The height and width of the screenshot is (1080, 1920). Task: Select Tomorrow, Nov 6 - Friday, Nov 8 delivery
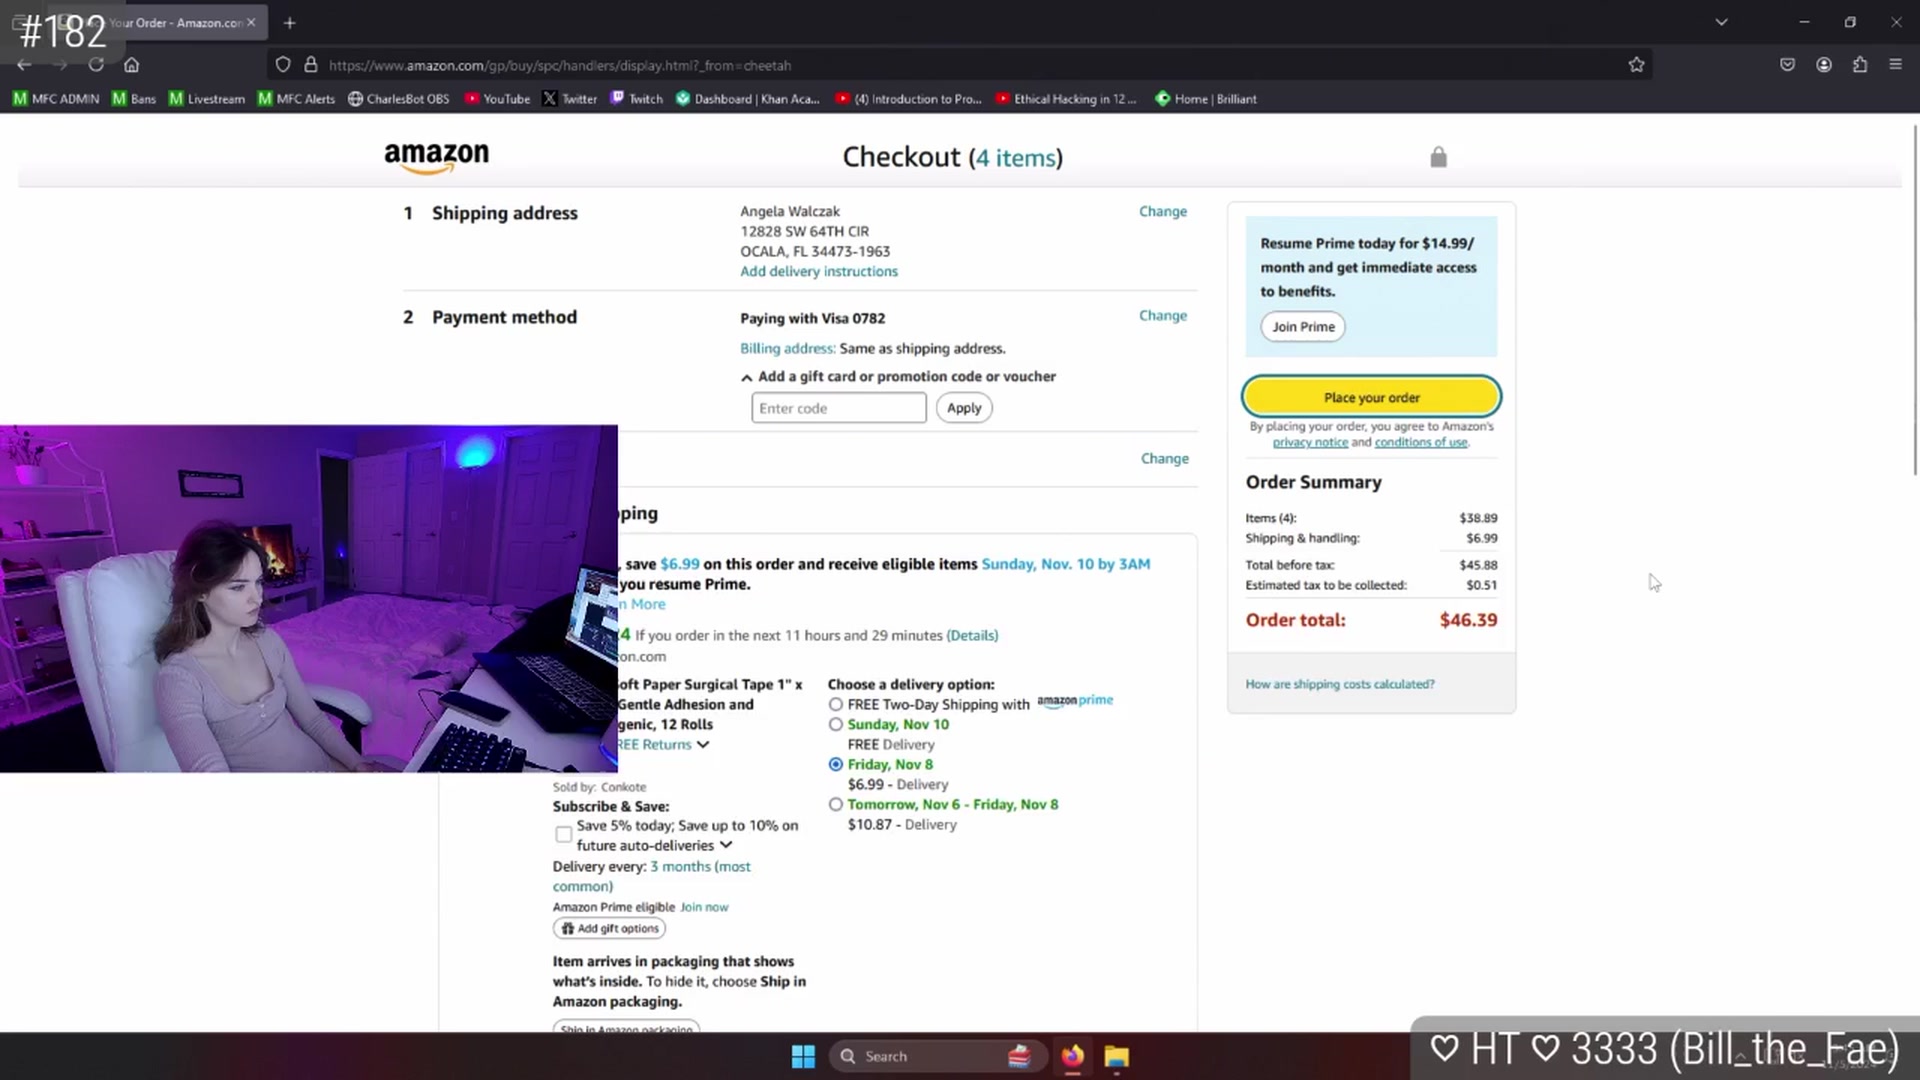[x=836, y=805]
